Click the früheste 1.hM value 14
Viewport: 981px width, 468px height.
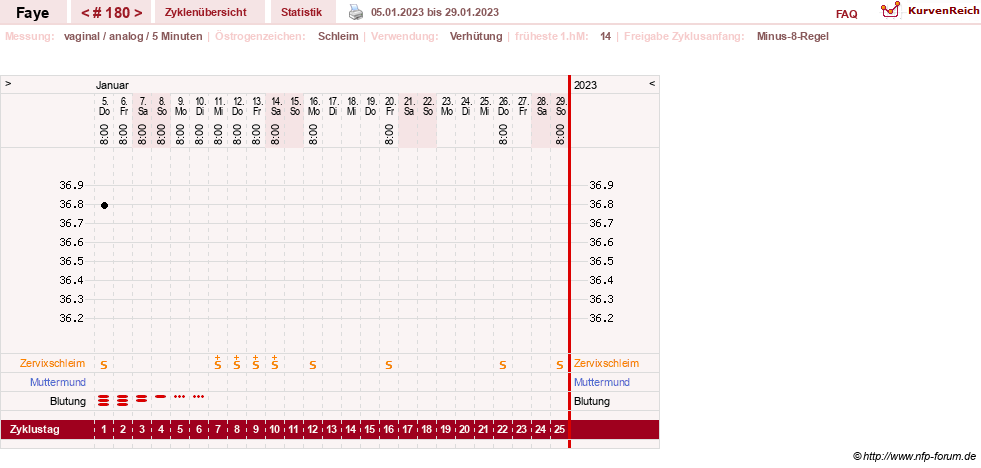[x=606, y=36]
